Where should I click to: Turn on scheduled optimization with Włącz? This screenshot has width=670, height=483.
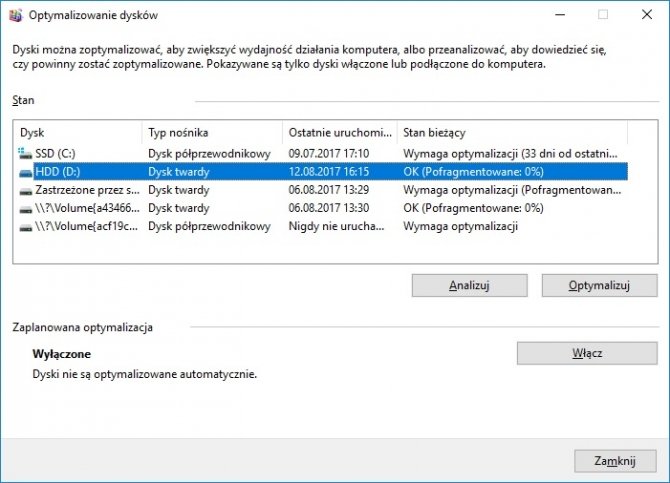(x=587, y=353)
